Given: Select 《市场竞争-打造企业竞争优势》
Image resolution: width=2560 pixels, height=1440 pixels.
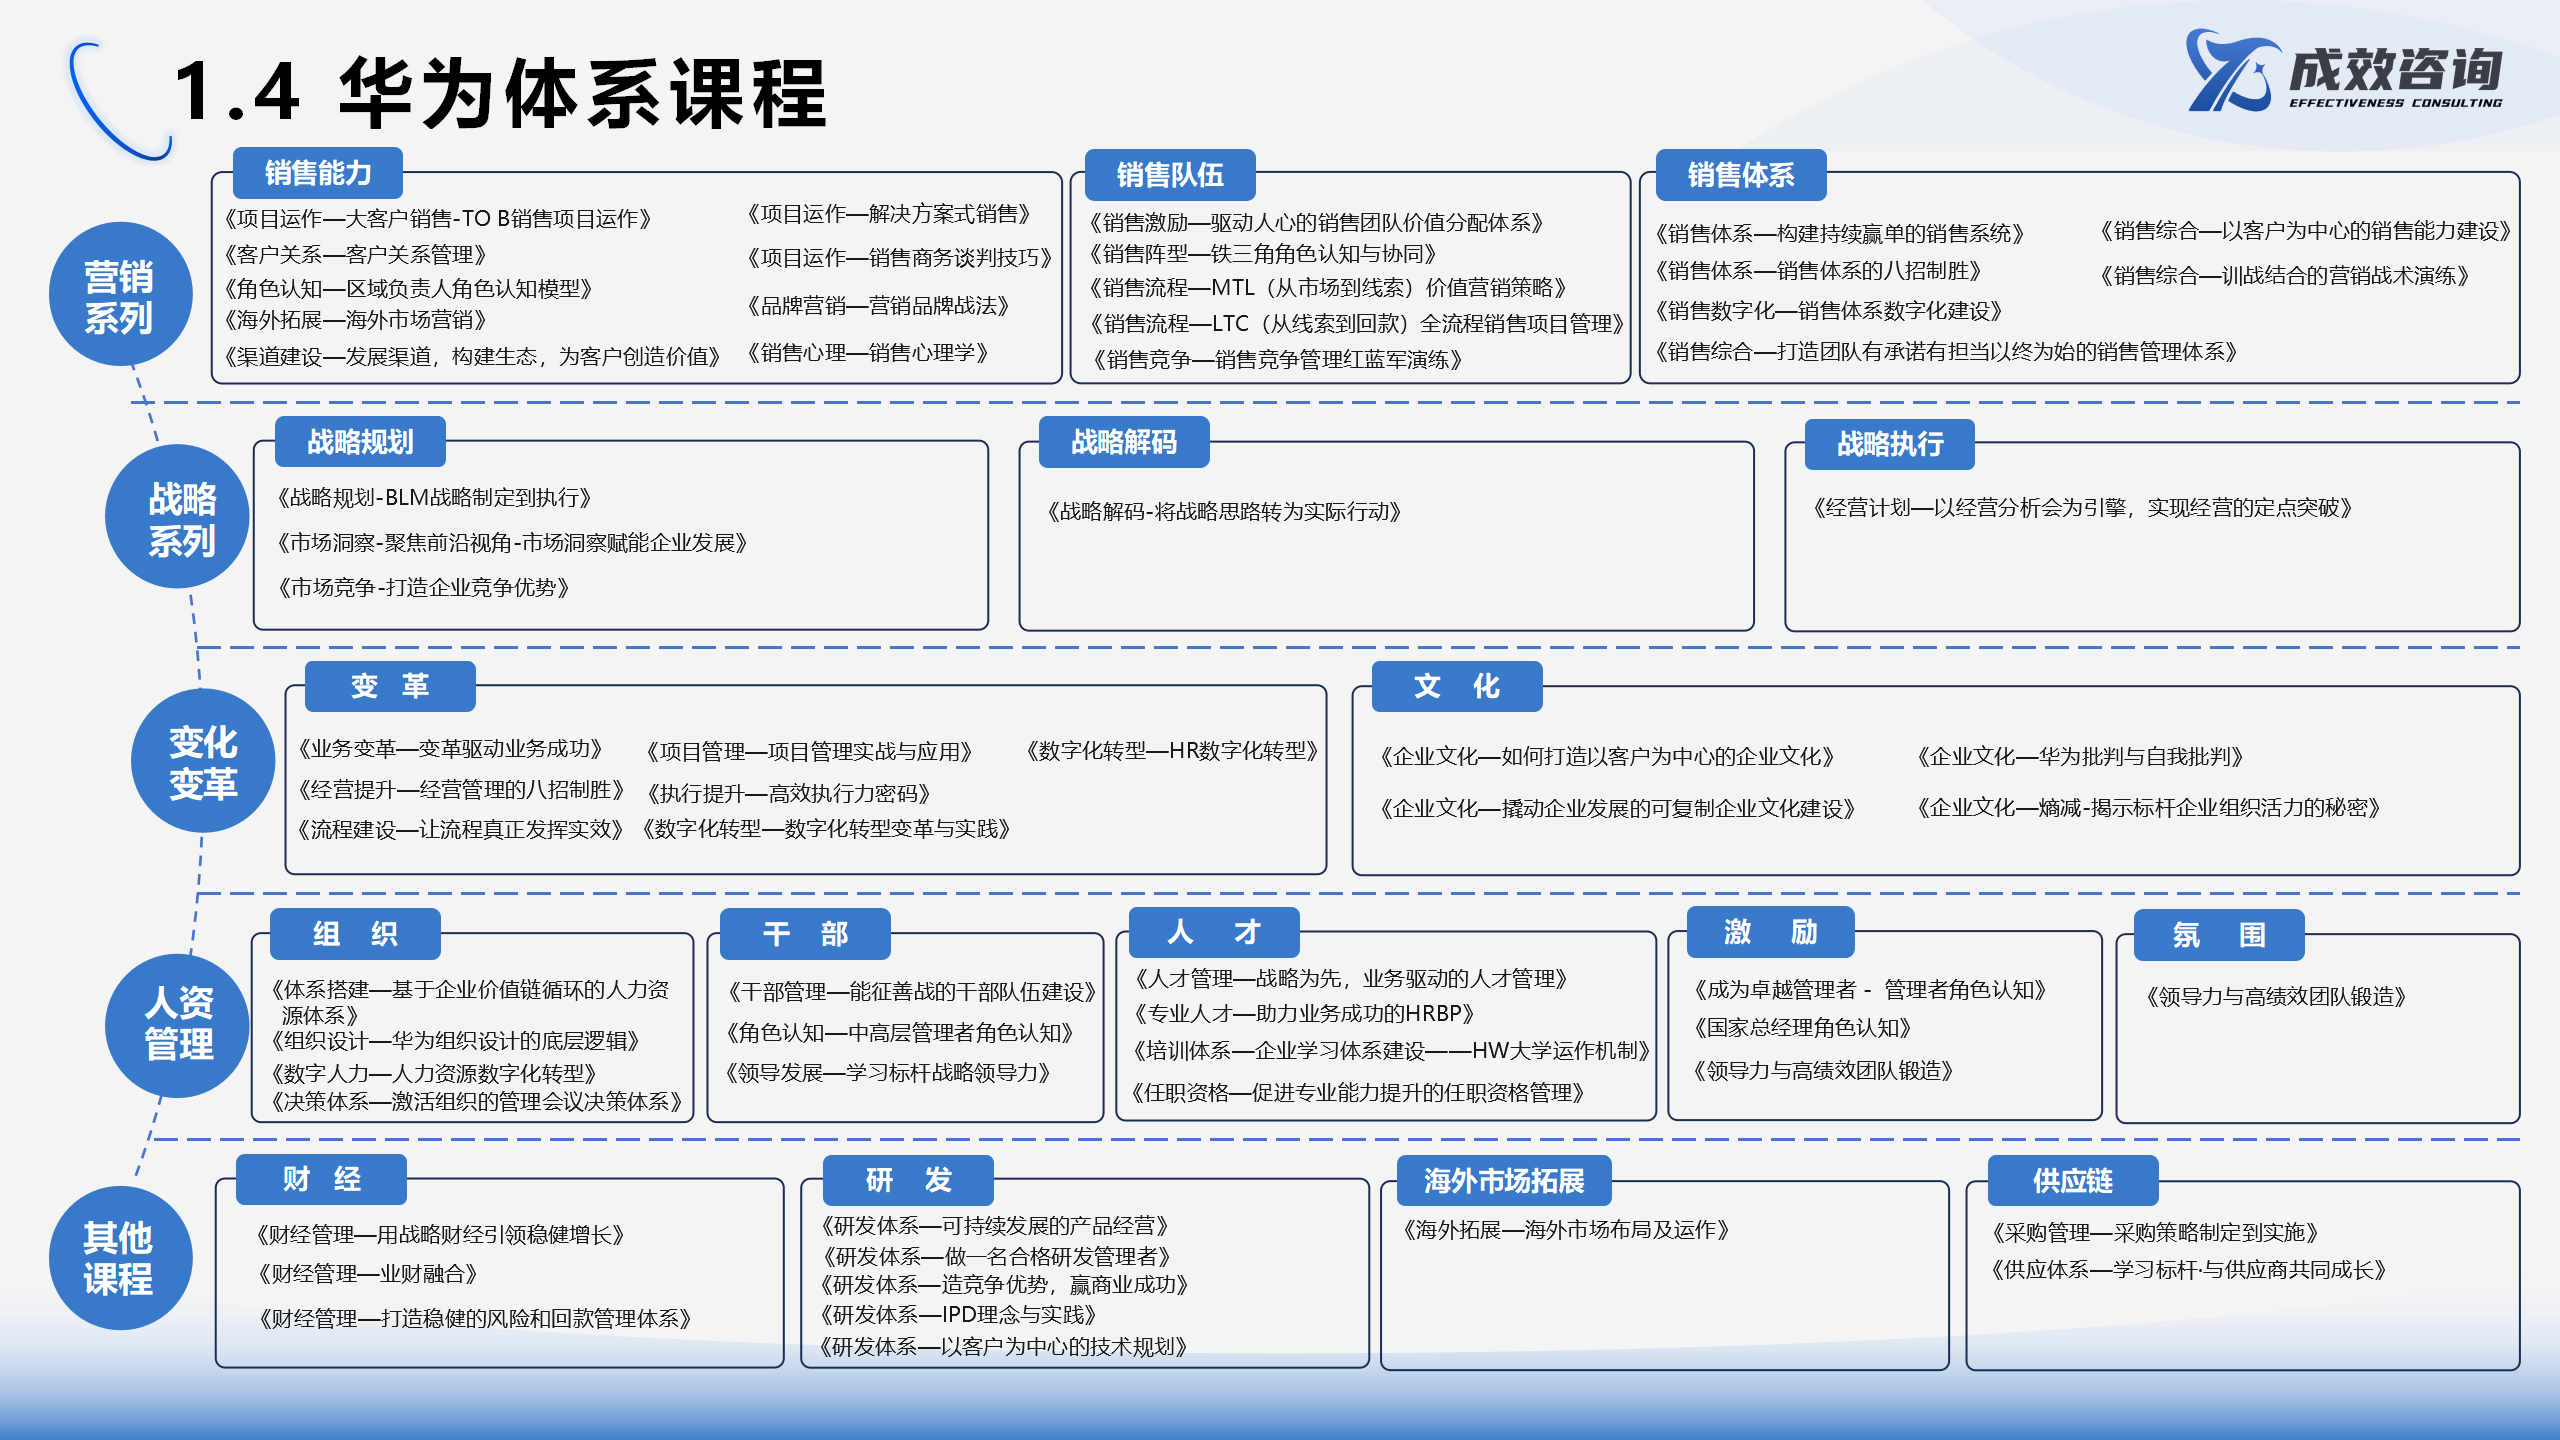Looking at the screenshot, I should (x=423, y=588).
